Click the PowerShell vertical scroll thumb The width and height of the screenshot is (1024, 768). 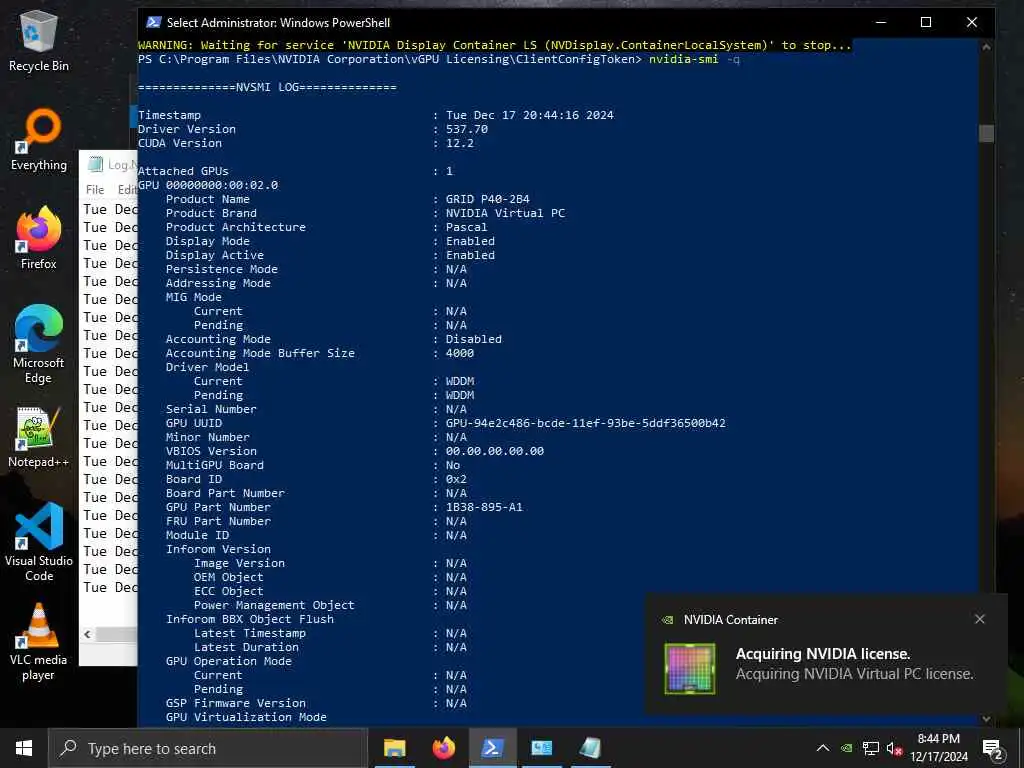pyautogui.click(x=986, y=133)
